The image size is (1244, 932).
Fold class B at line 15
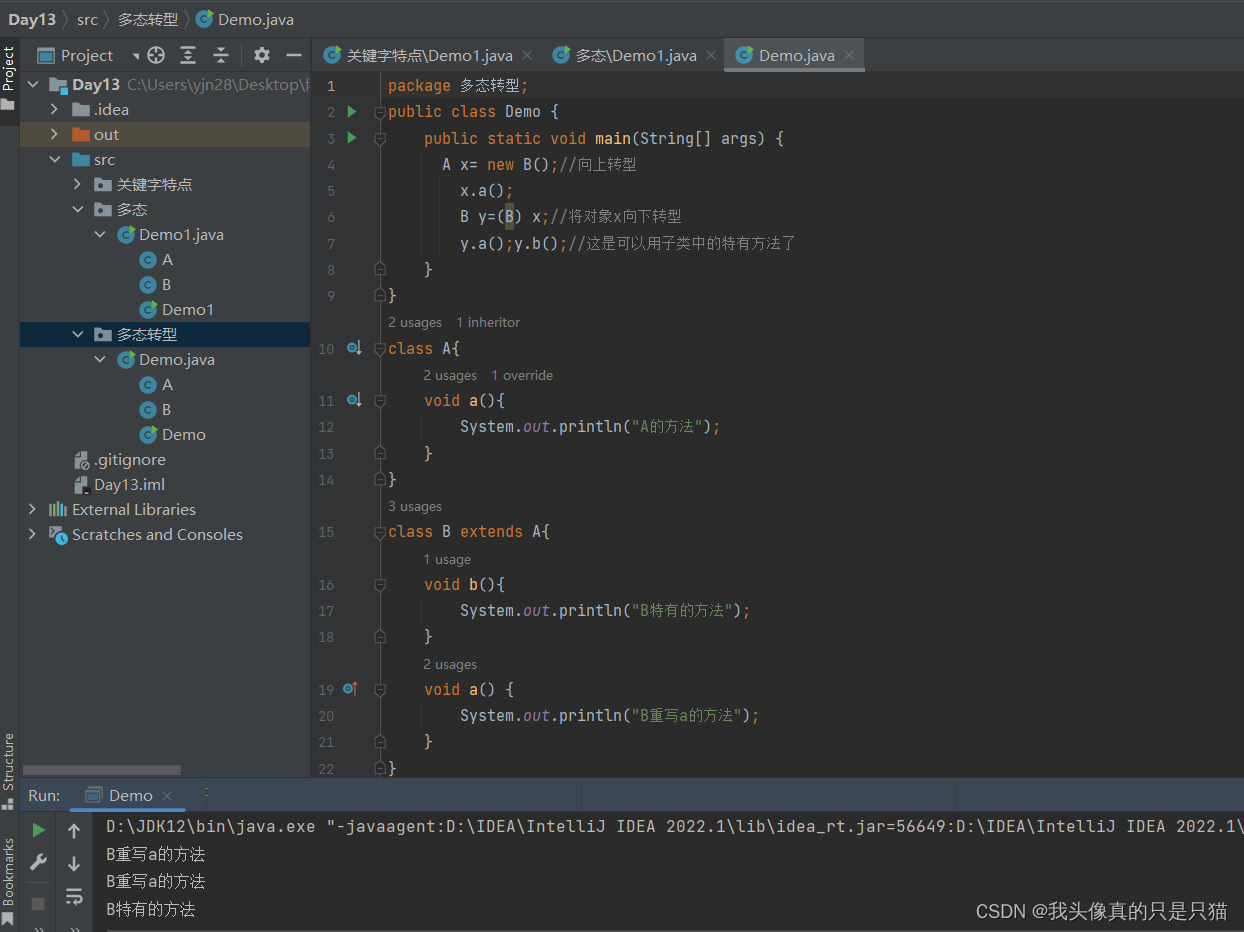(380, 532)
